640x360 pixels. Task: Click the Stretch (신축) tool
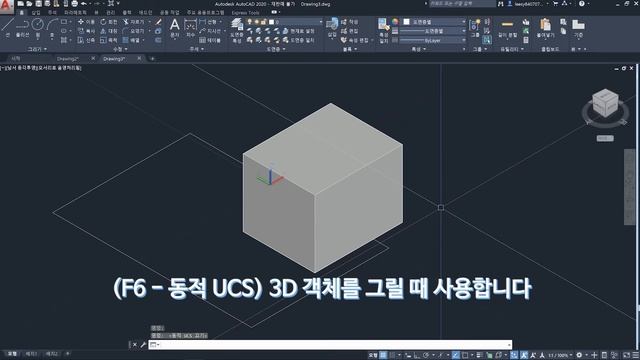(86, 40)
